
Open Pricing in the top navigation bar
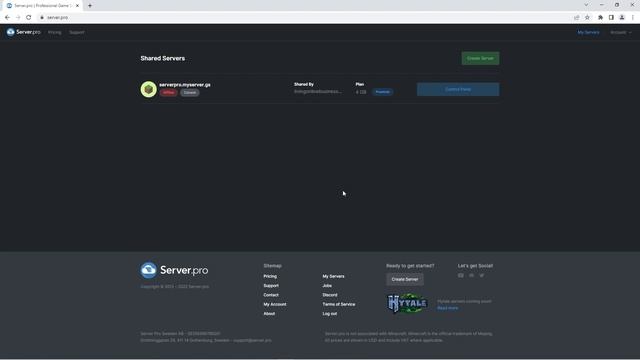(54, 32)
